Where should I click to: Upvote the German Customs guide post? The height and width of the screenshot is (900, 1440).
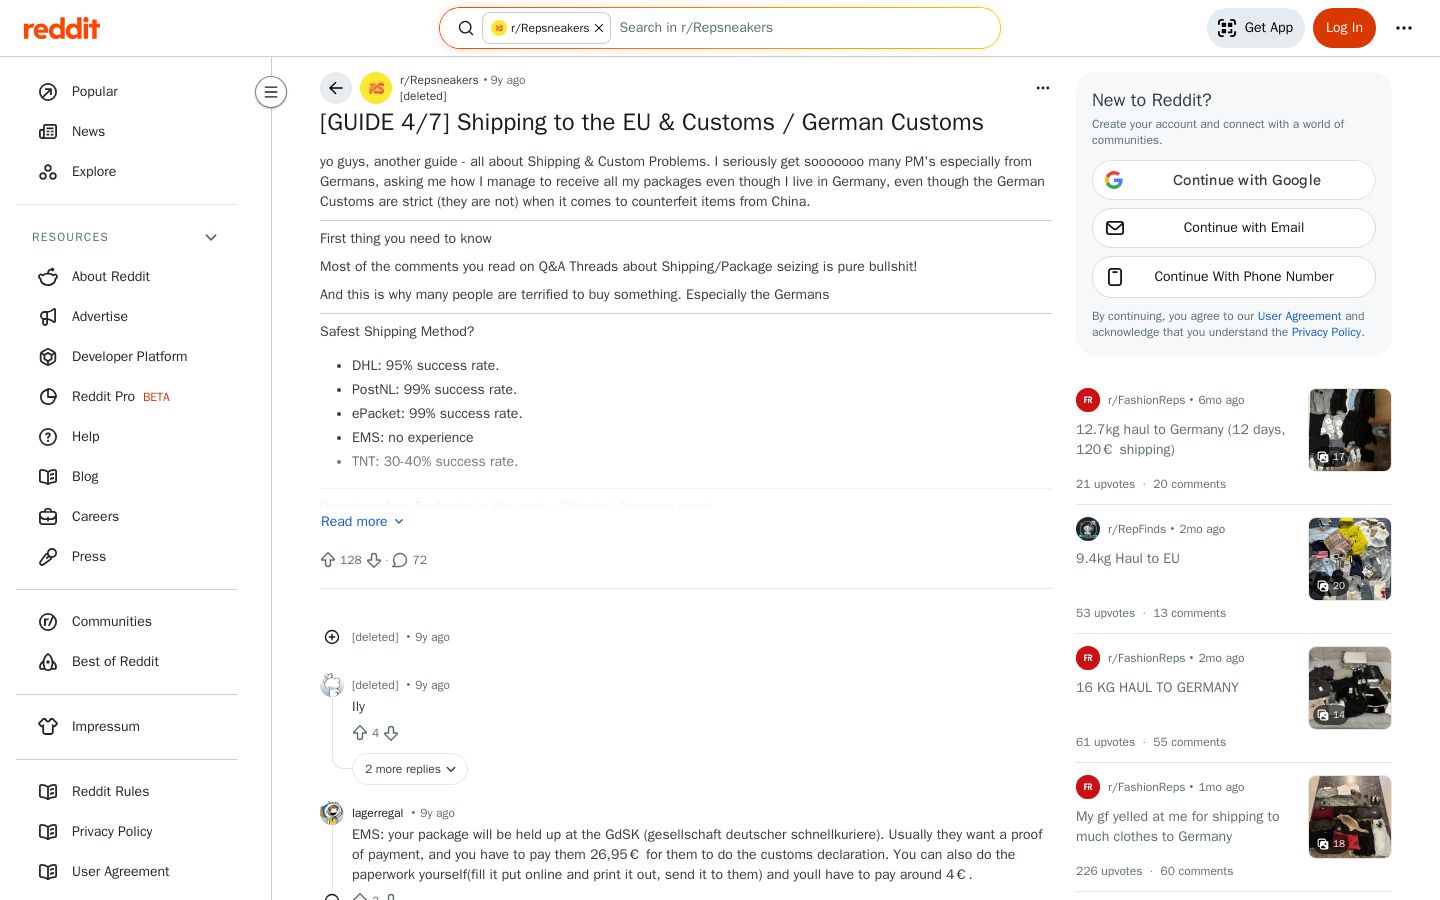point(328,560)
